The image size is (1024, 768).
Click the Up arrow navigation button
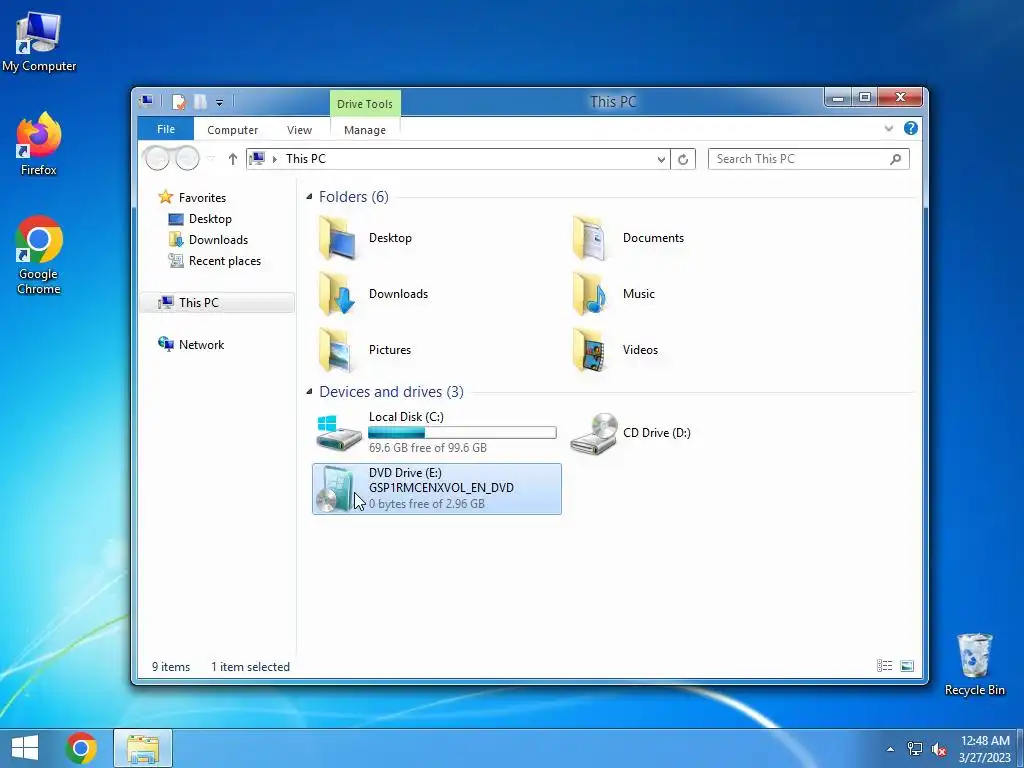click(232, 159)
